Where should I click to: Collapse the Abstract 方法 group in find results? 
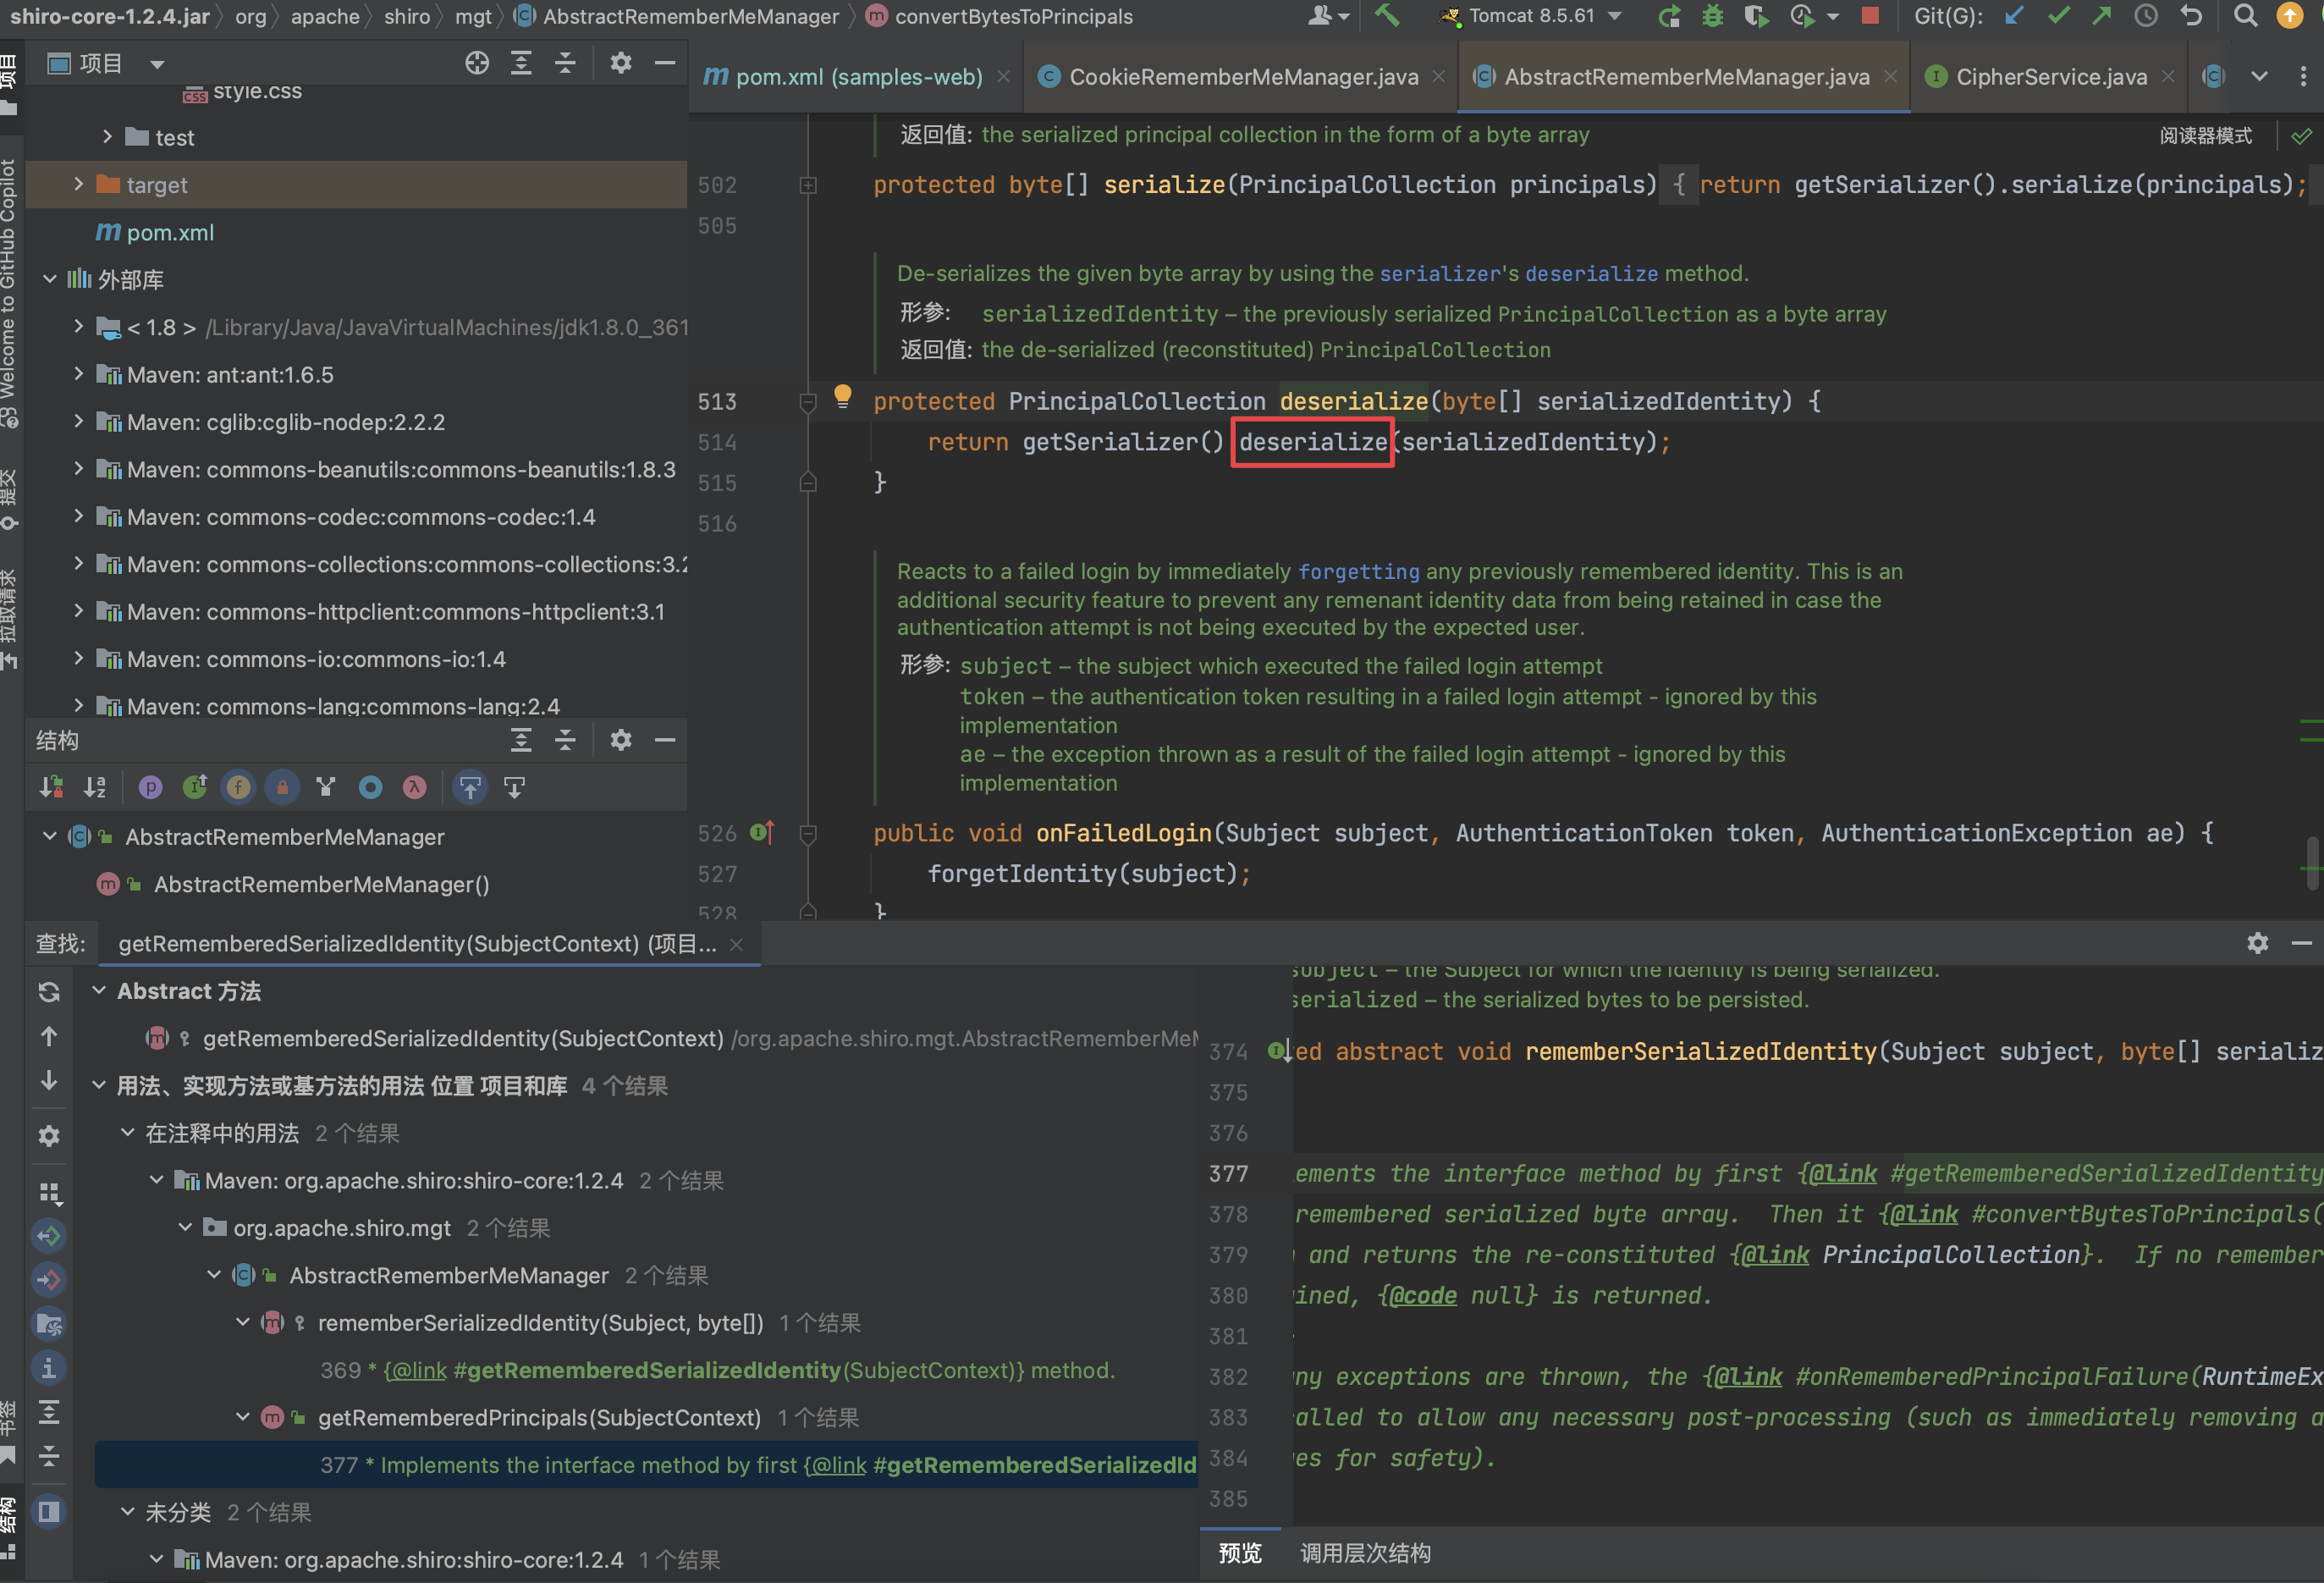[x=99, y=991]
